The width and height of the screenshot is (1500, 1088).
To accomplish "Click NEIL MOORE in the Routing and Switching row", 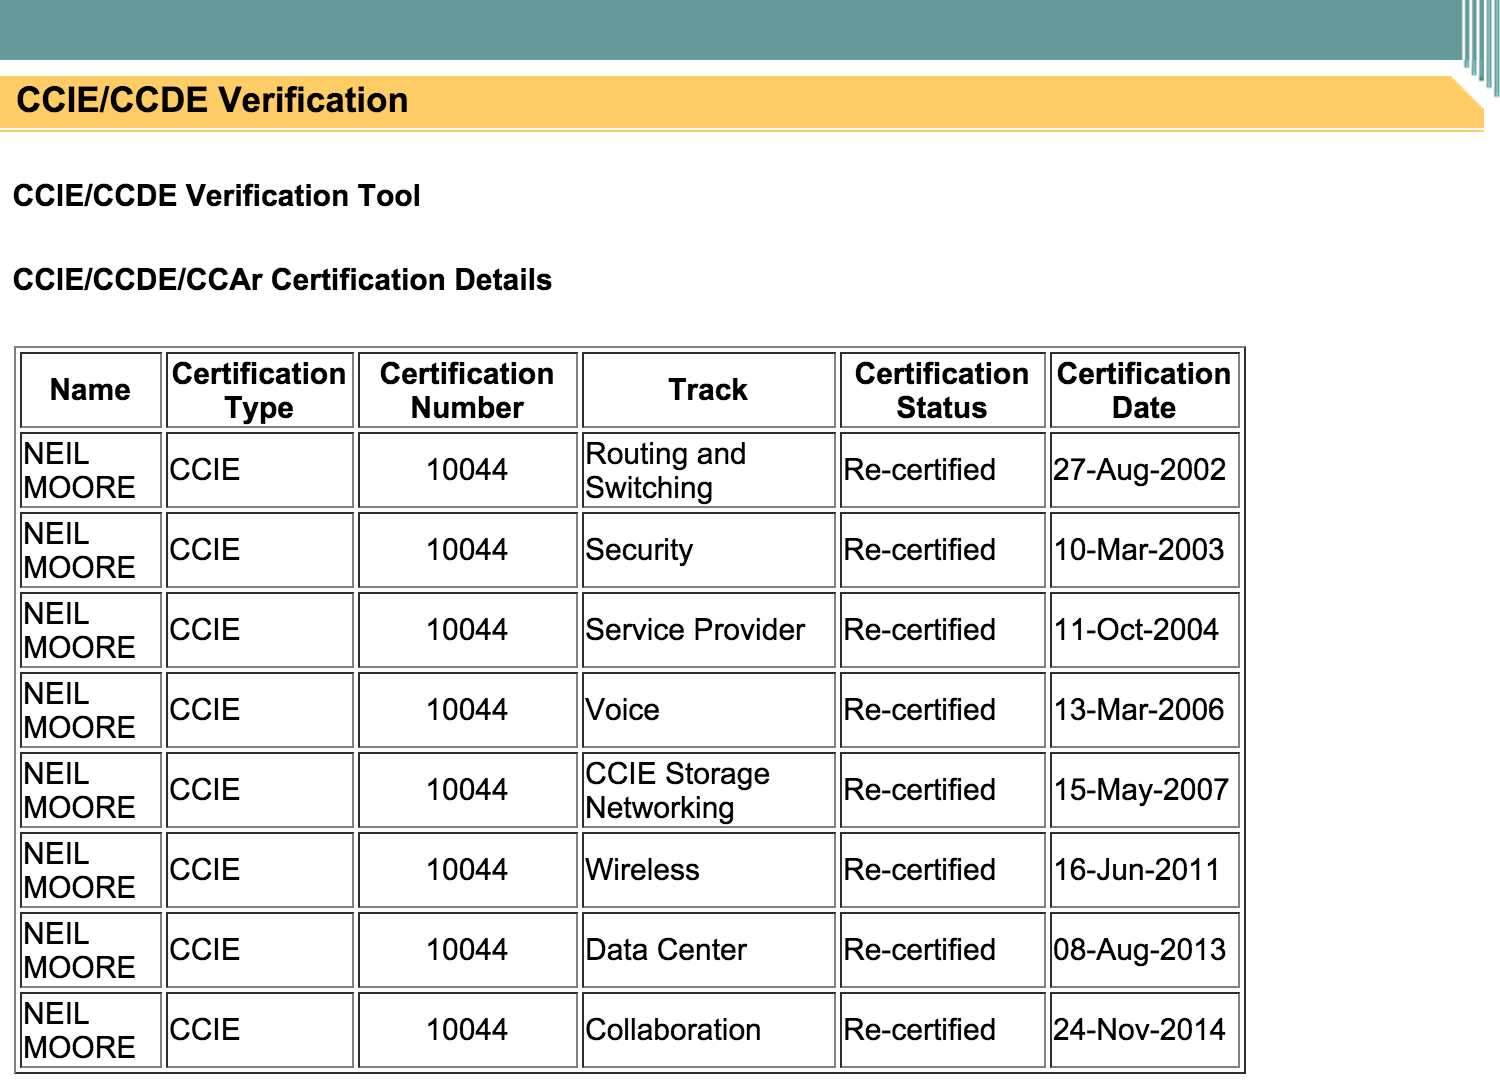I will pyautogui.click(x=79, y=470).
